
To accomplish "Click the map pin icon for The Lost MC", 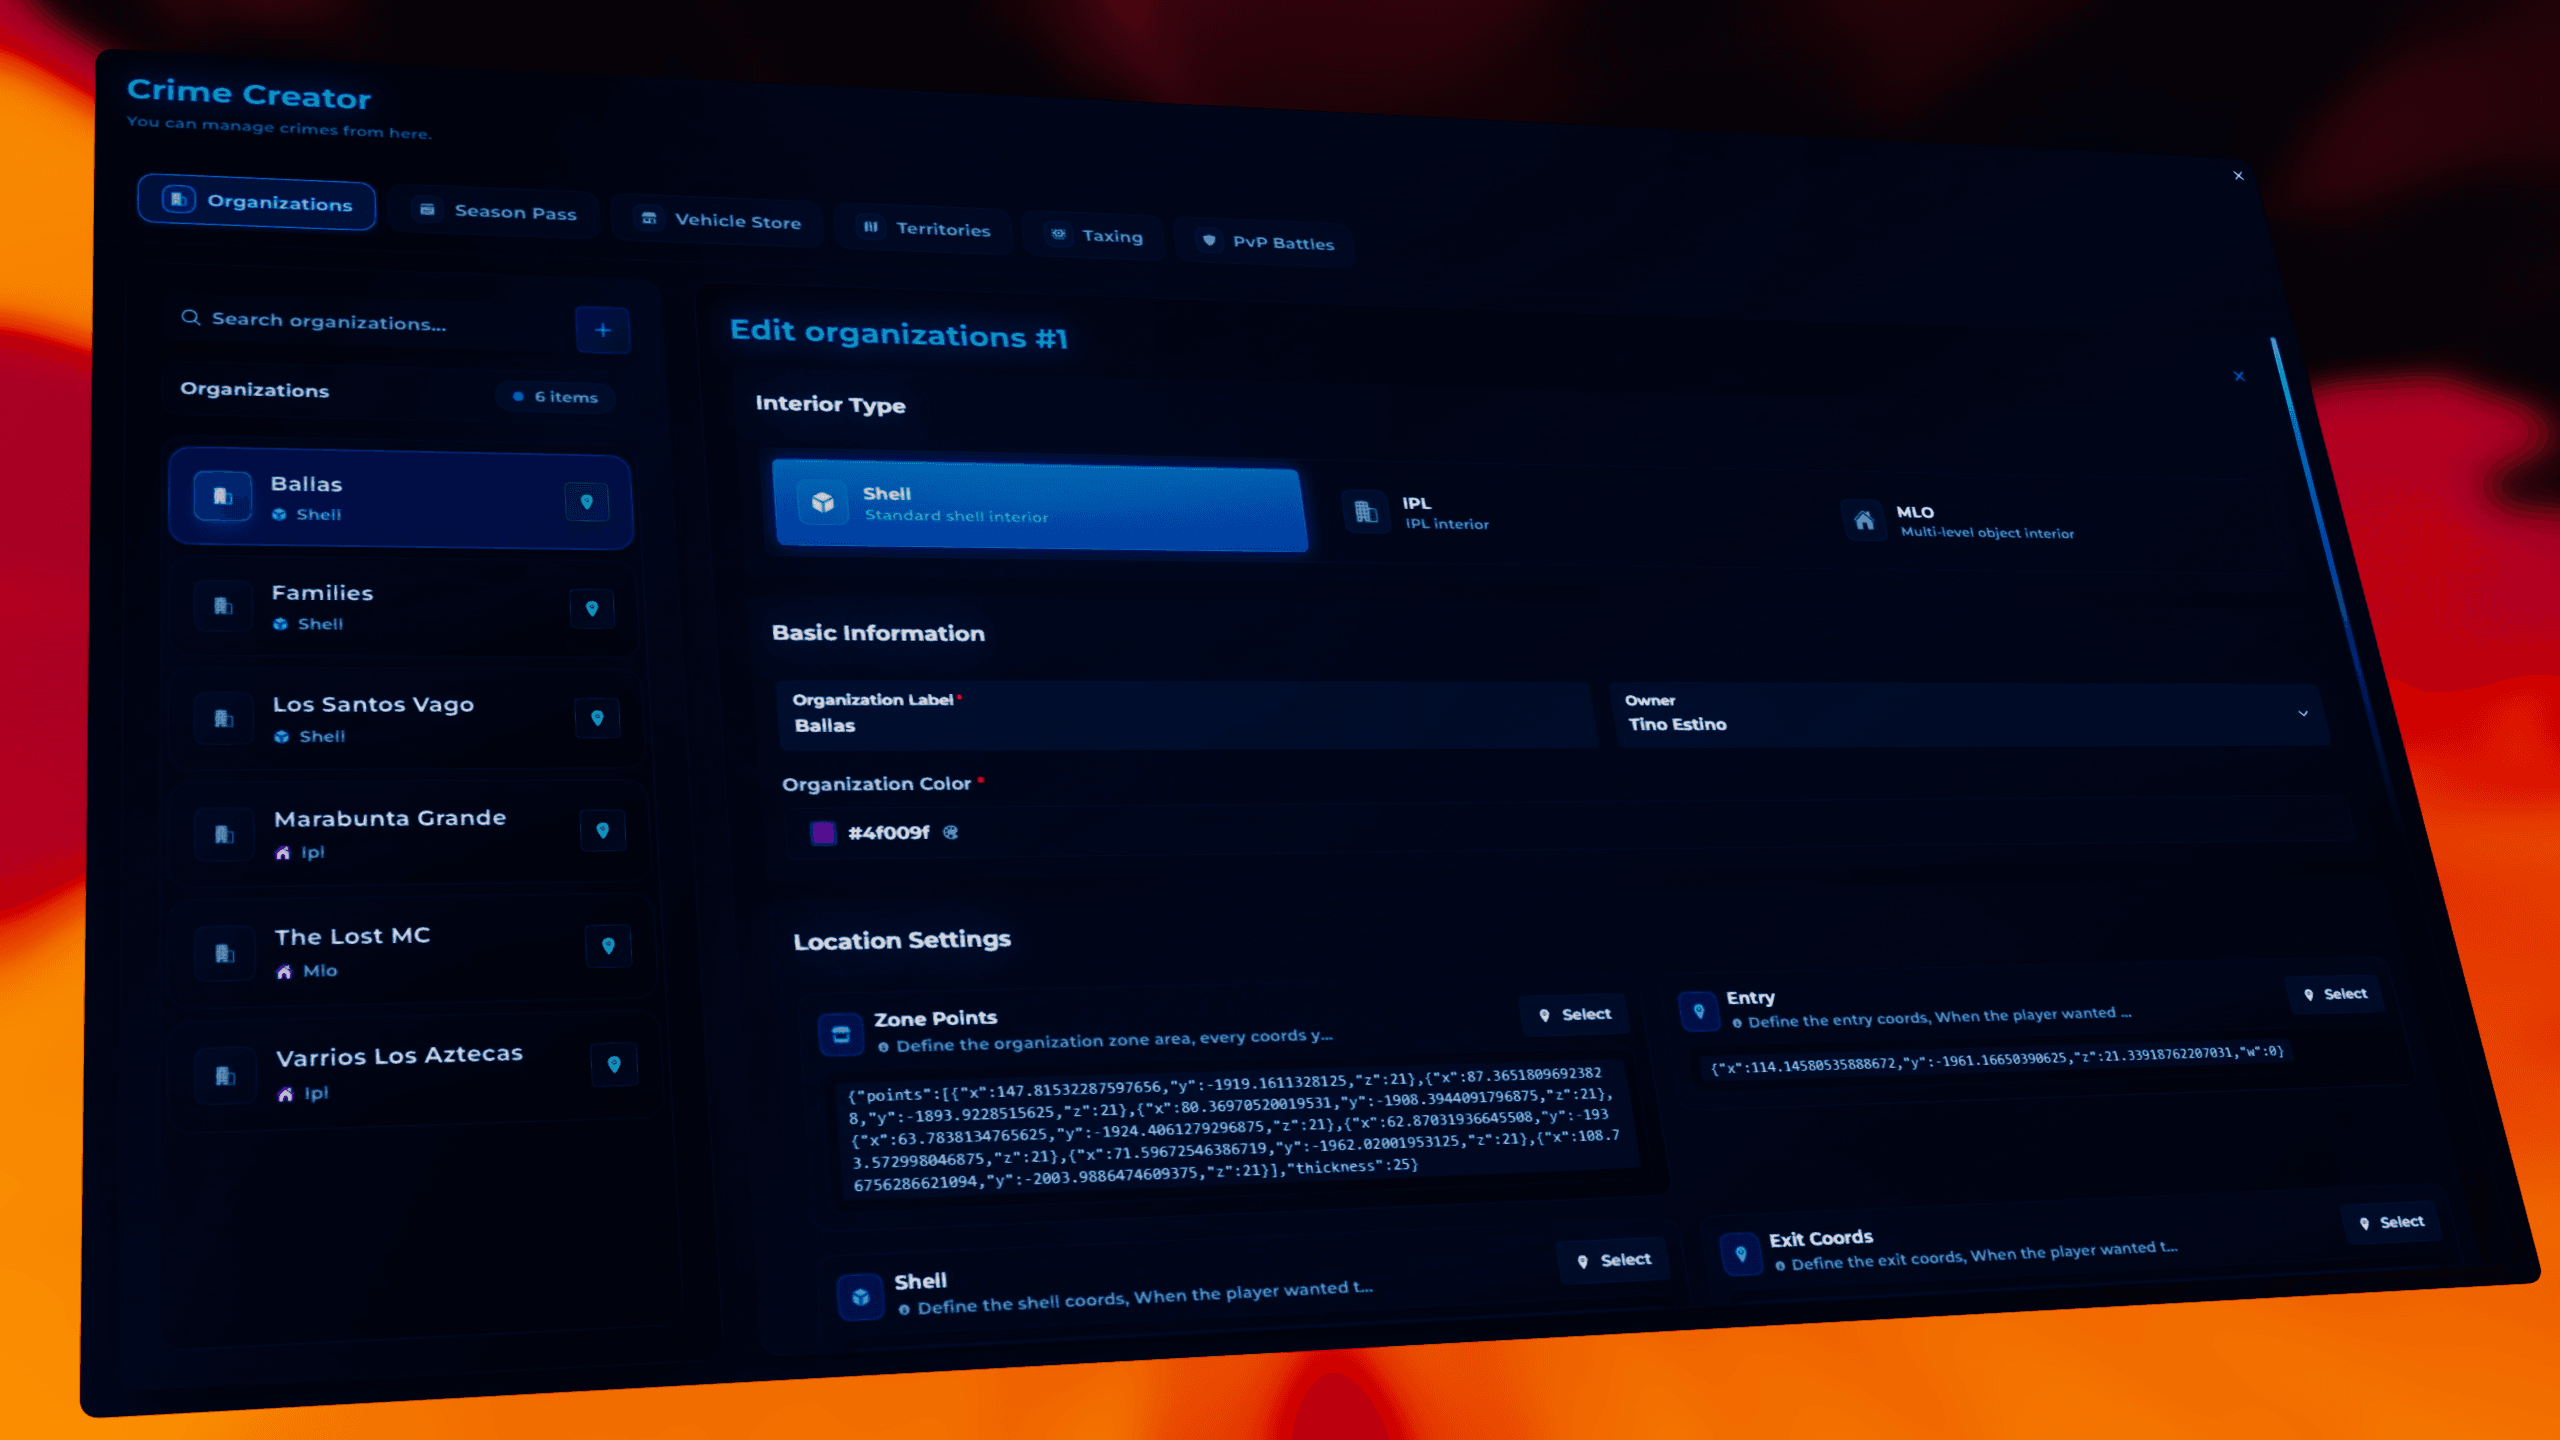I will [608, 944].
